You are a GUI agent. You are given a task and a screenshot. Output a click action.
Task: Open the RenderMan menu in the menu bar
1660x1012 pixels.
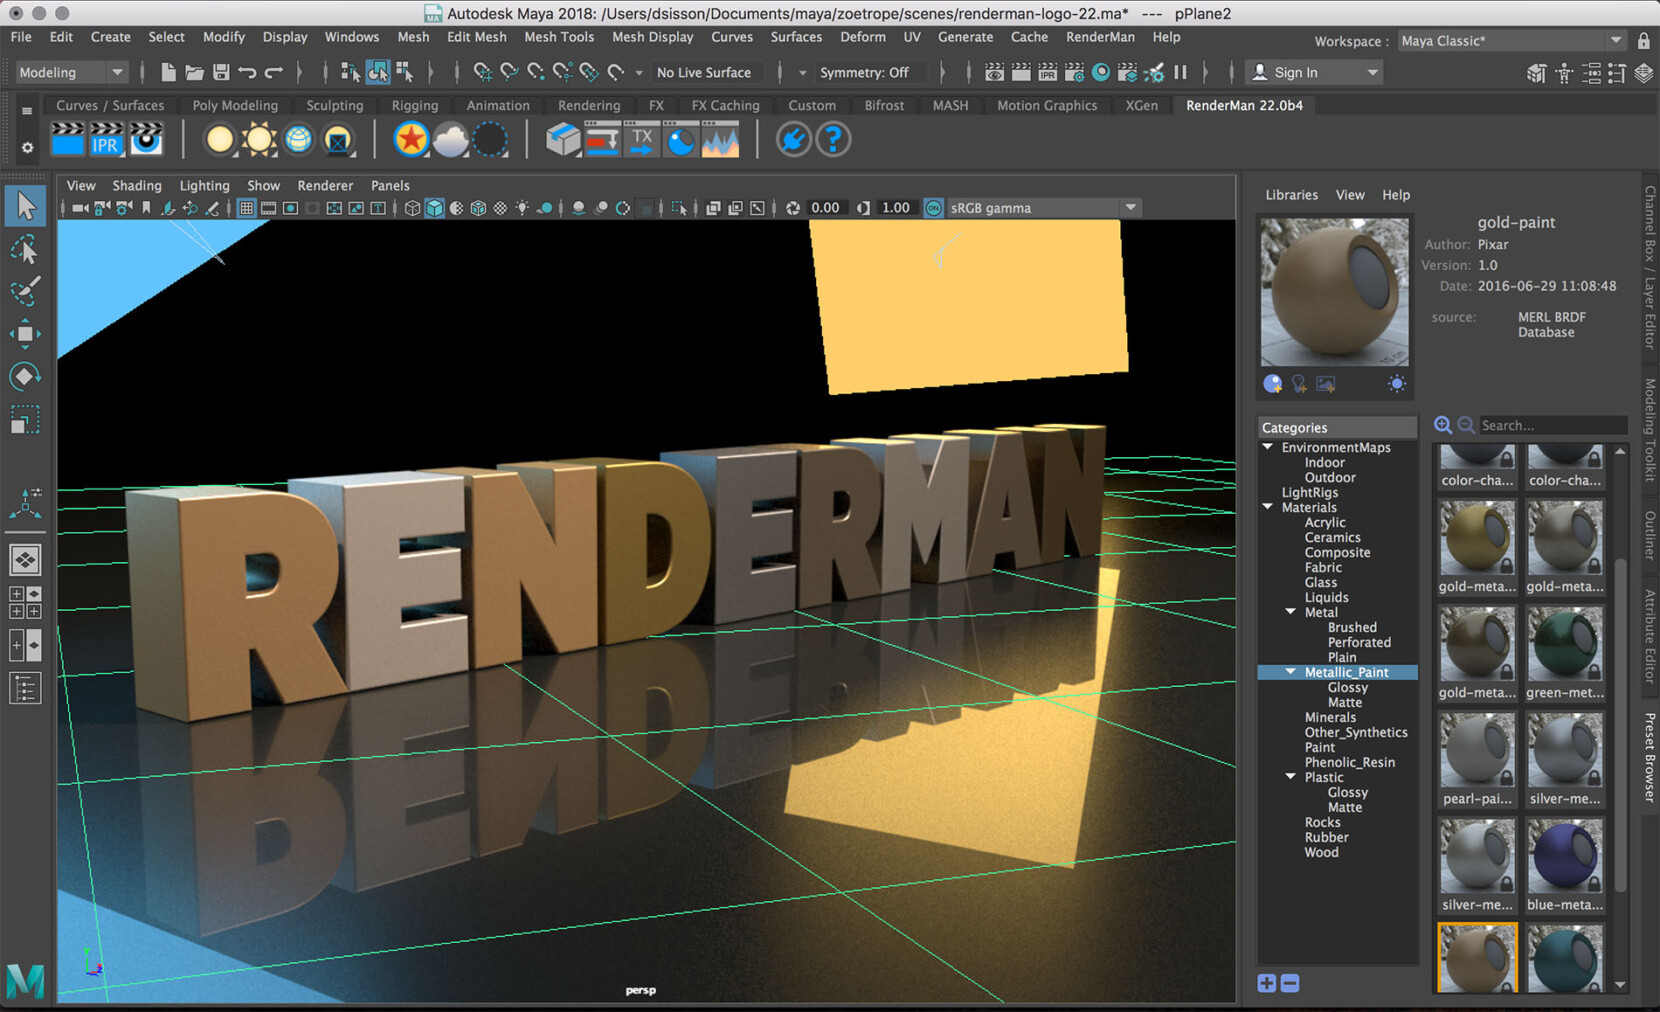1100,37
